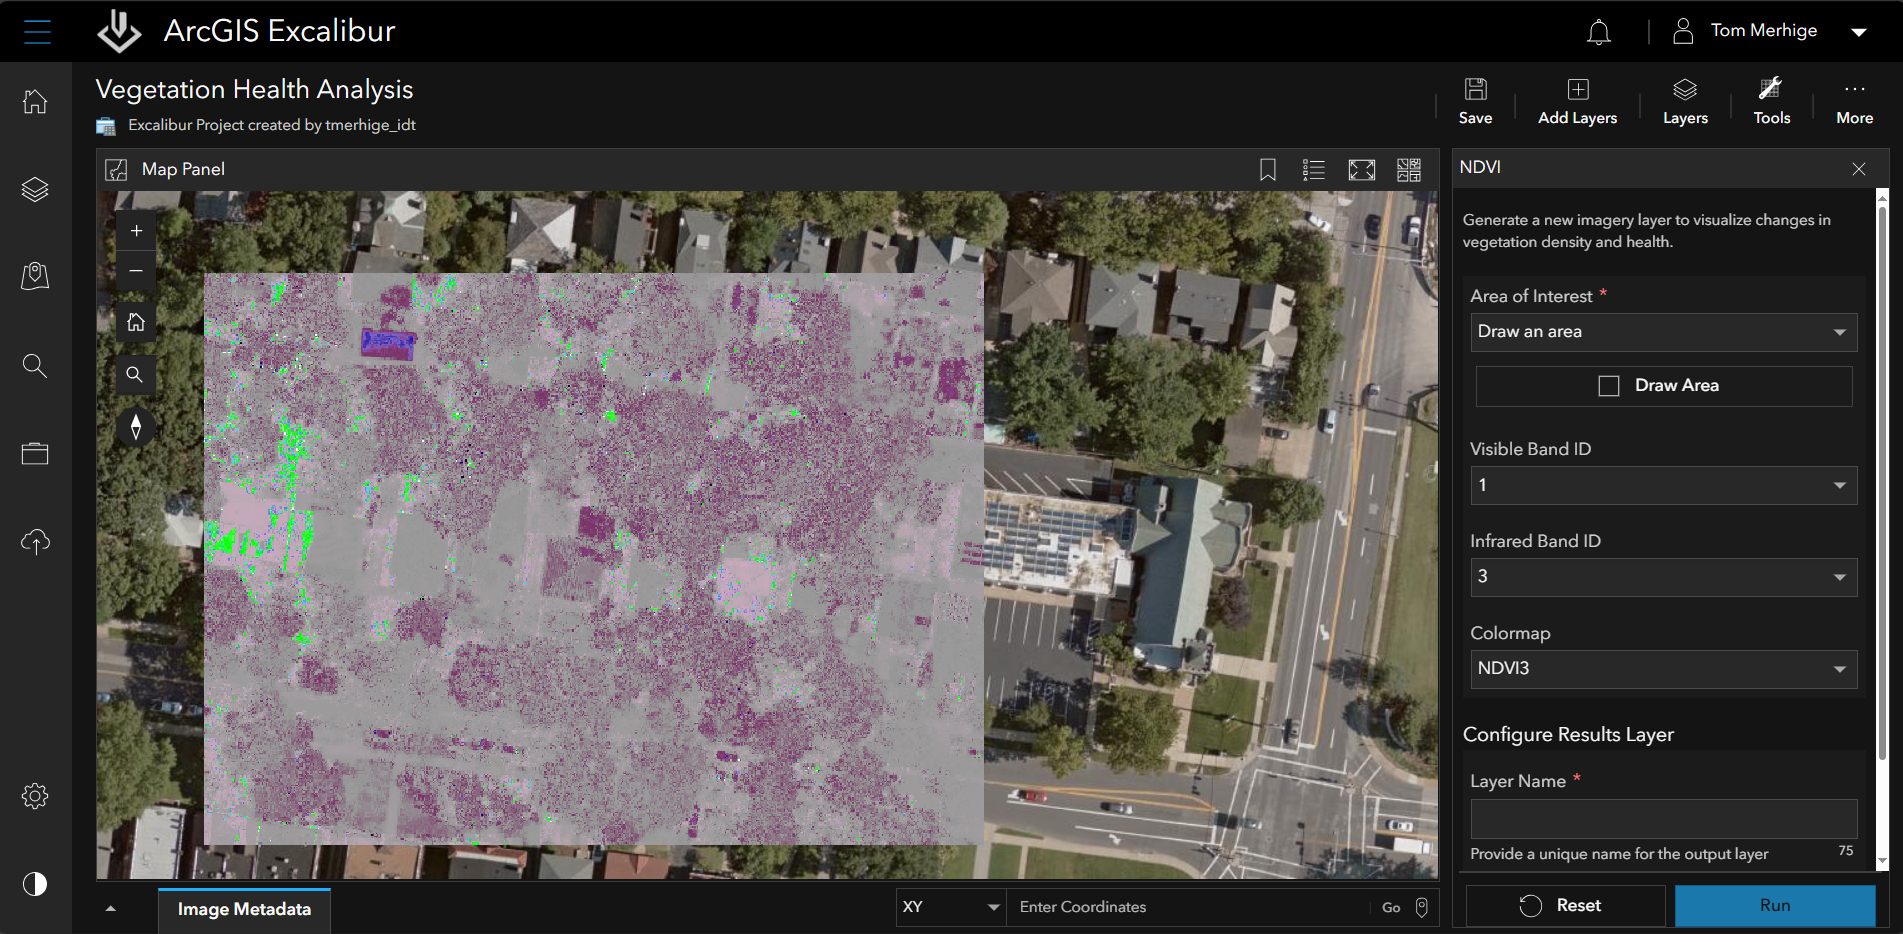Viewport: 1903px width, 934px height.
Task: Reset map orientation with the compass
Action: click(x=136, y=427)
